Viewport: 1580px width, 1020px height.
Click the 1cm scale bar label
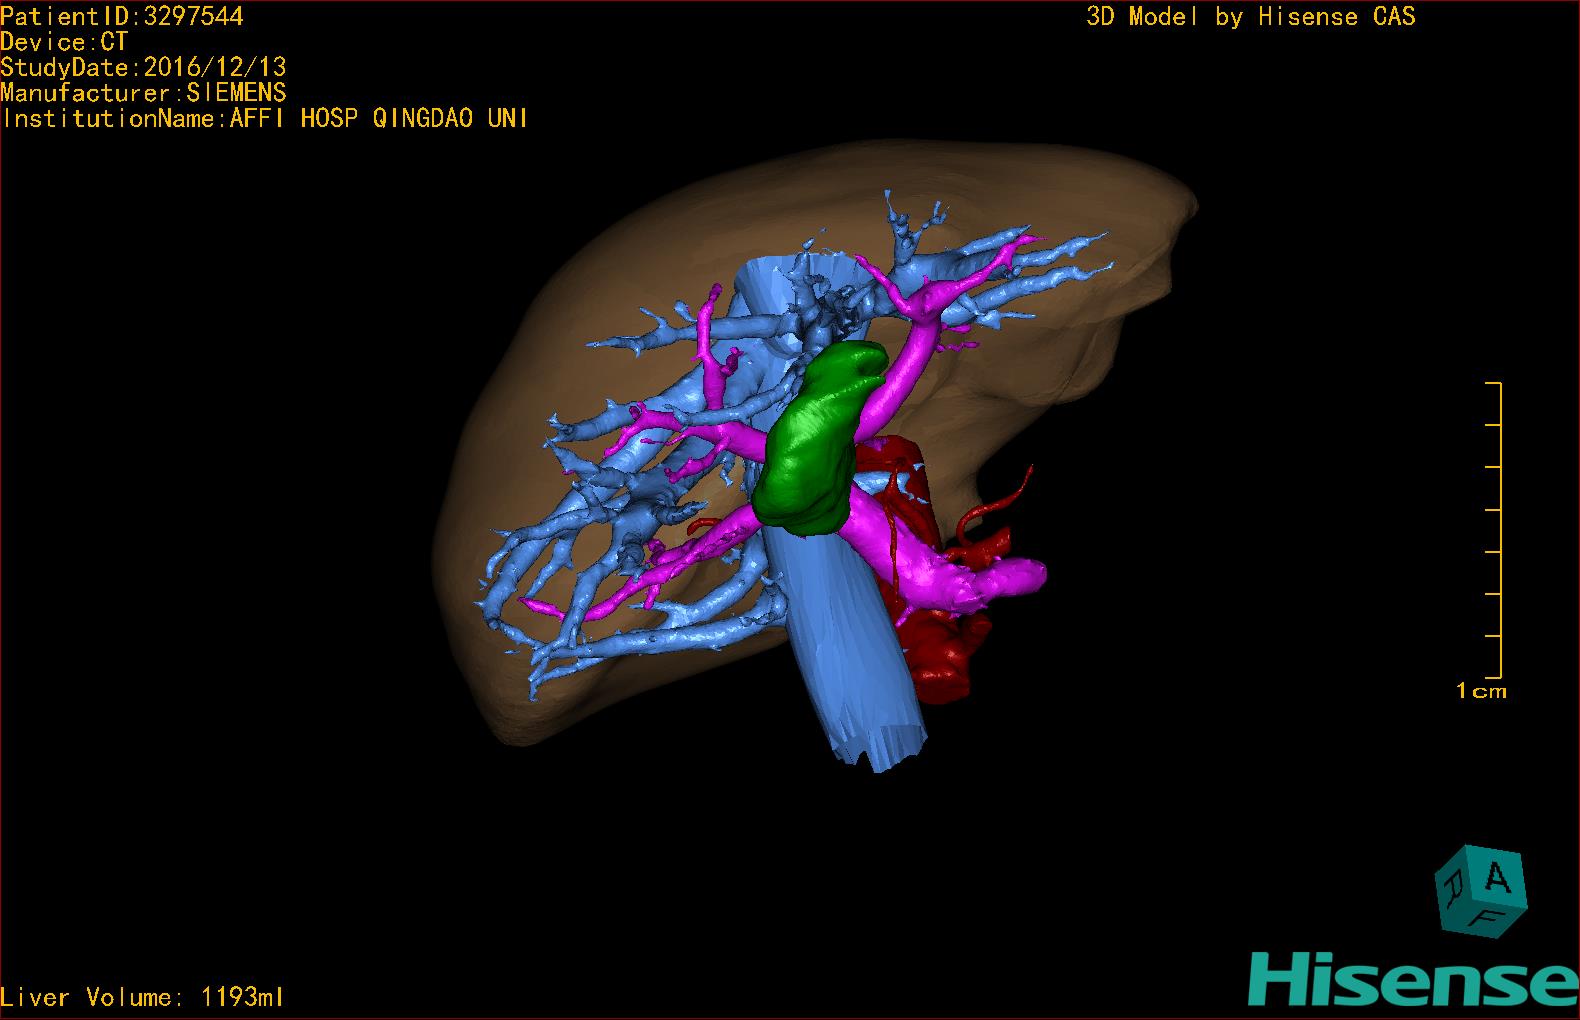[1481, 691]
